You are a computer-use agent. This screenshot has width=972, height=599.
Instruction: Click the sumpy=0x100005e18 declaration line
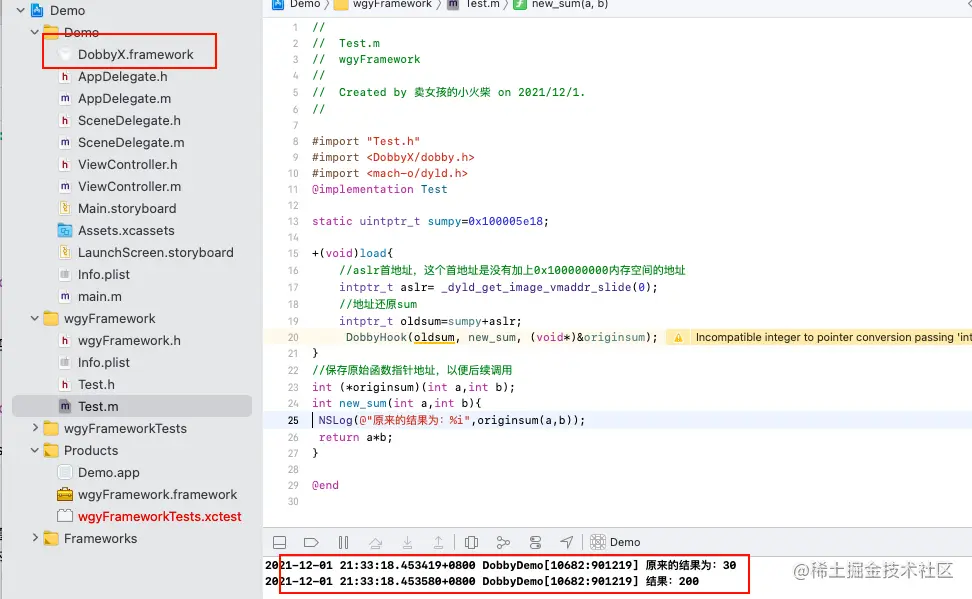(x=430, y=221)
